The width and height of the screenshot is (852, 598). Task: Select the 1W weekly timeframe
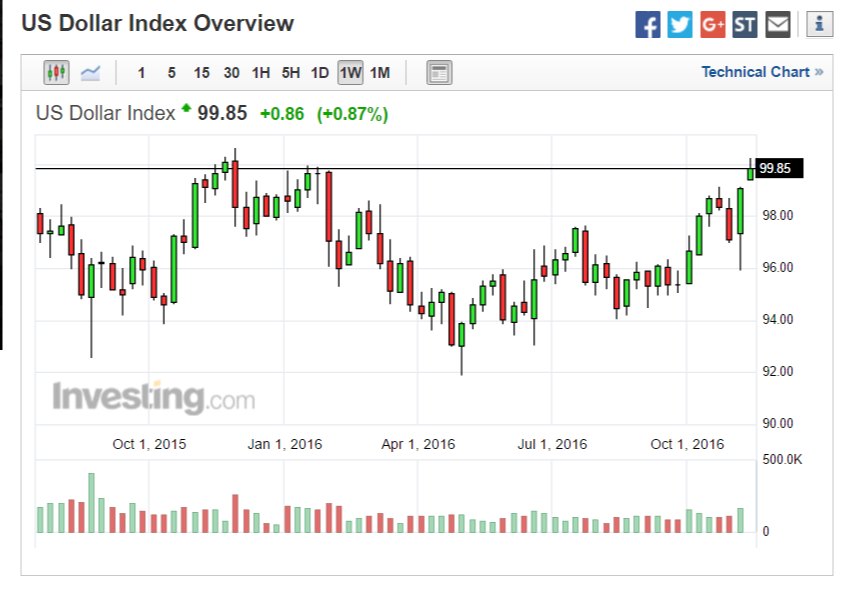point(350,73)
